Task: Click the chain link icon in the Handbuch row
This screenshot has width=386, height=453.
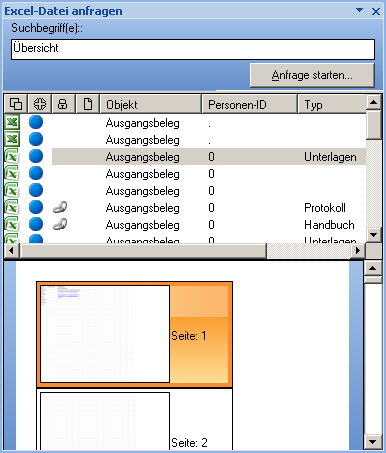Action: tap(60, 224)
